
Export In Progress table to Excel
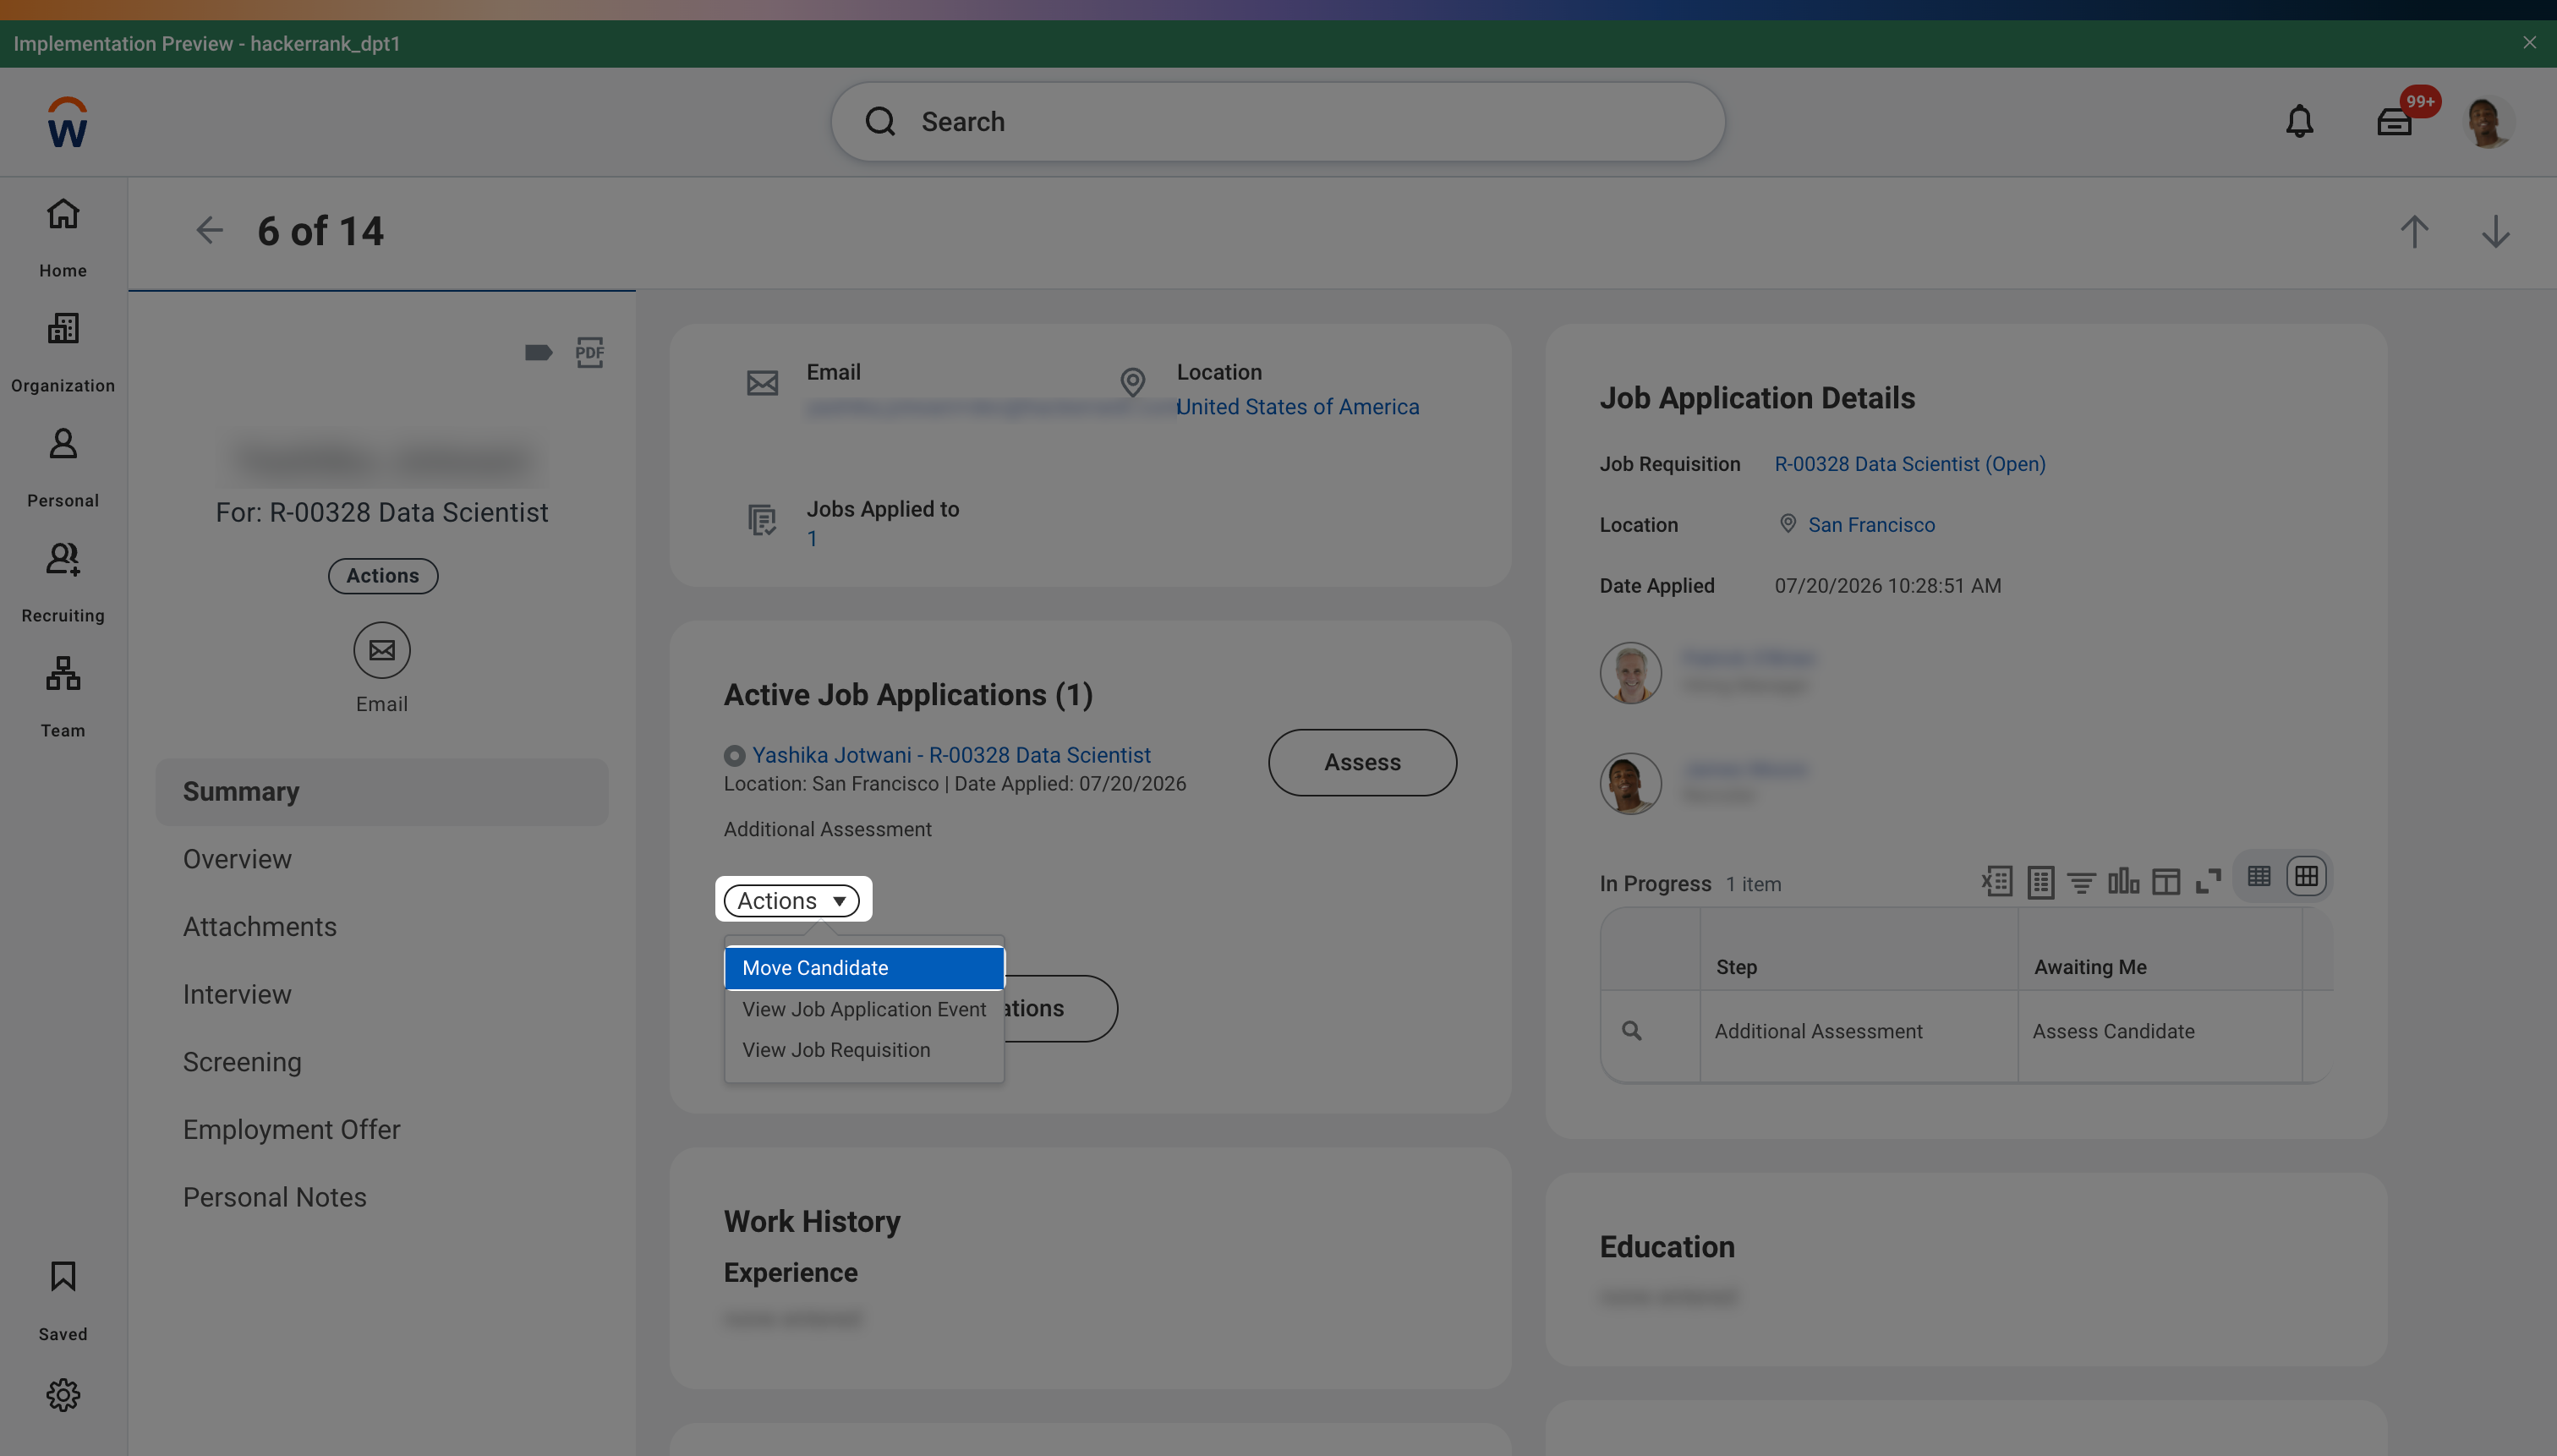1996,881
